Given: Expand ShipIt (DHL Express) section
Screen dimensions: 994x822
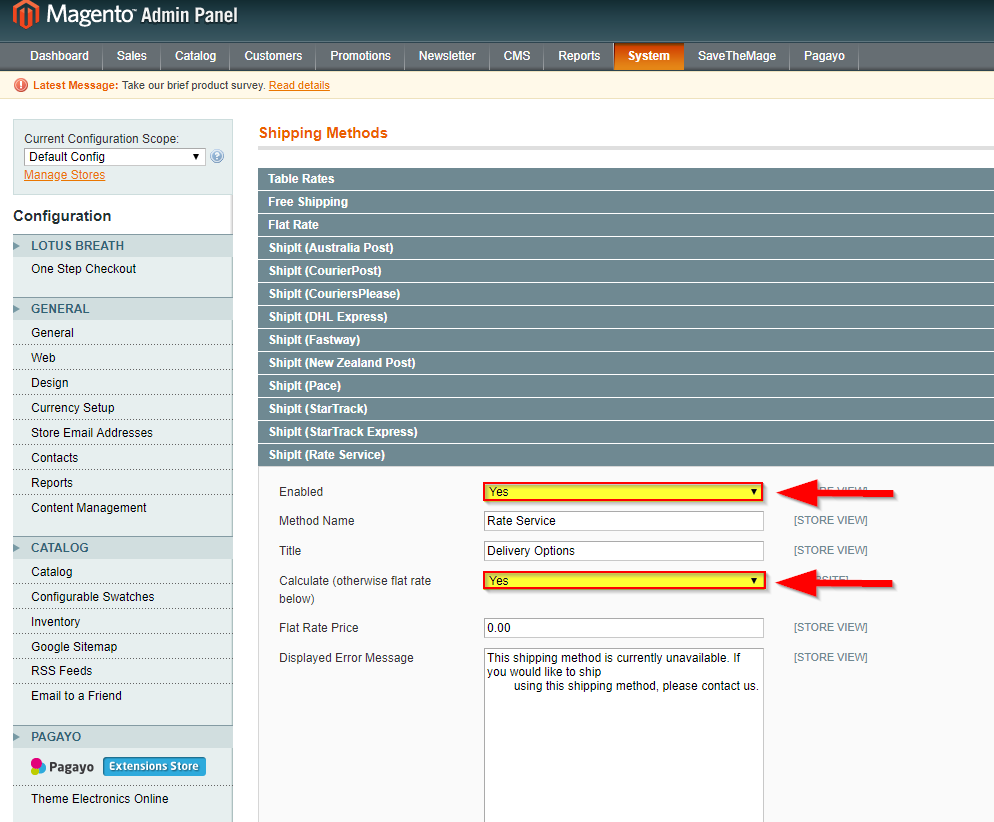Looking at the screenshot, I should (626, 317).
